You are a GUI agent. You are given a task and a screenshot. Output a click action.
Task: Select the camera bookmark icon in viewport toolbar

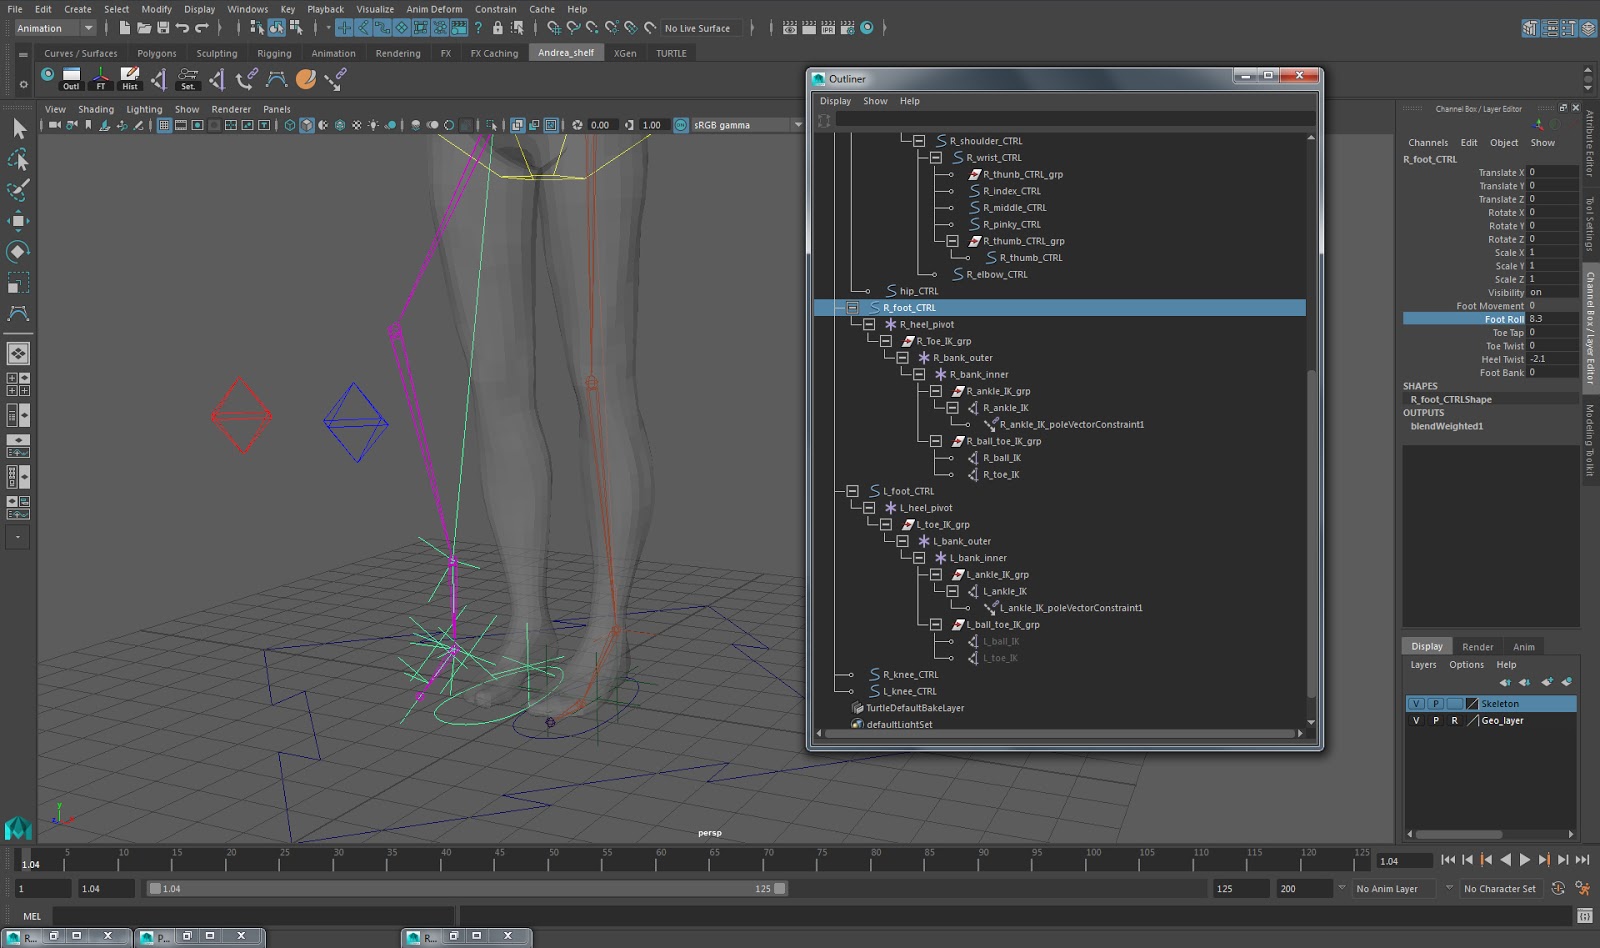90,125
